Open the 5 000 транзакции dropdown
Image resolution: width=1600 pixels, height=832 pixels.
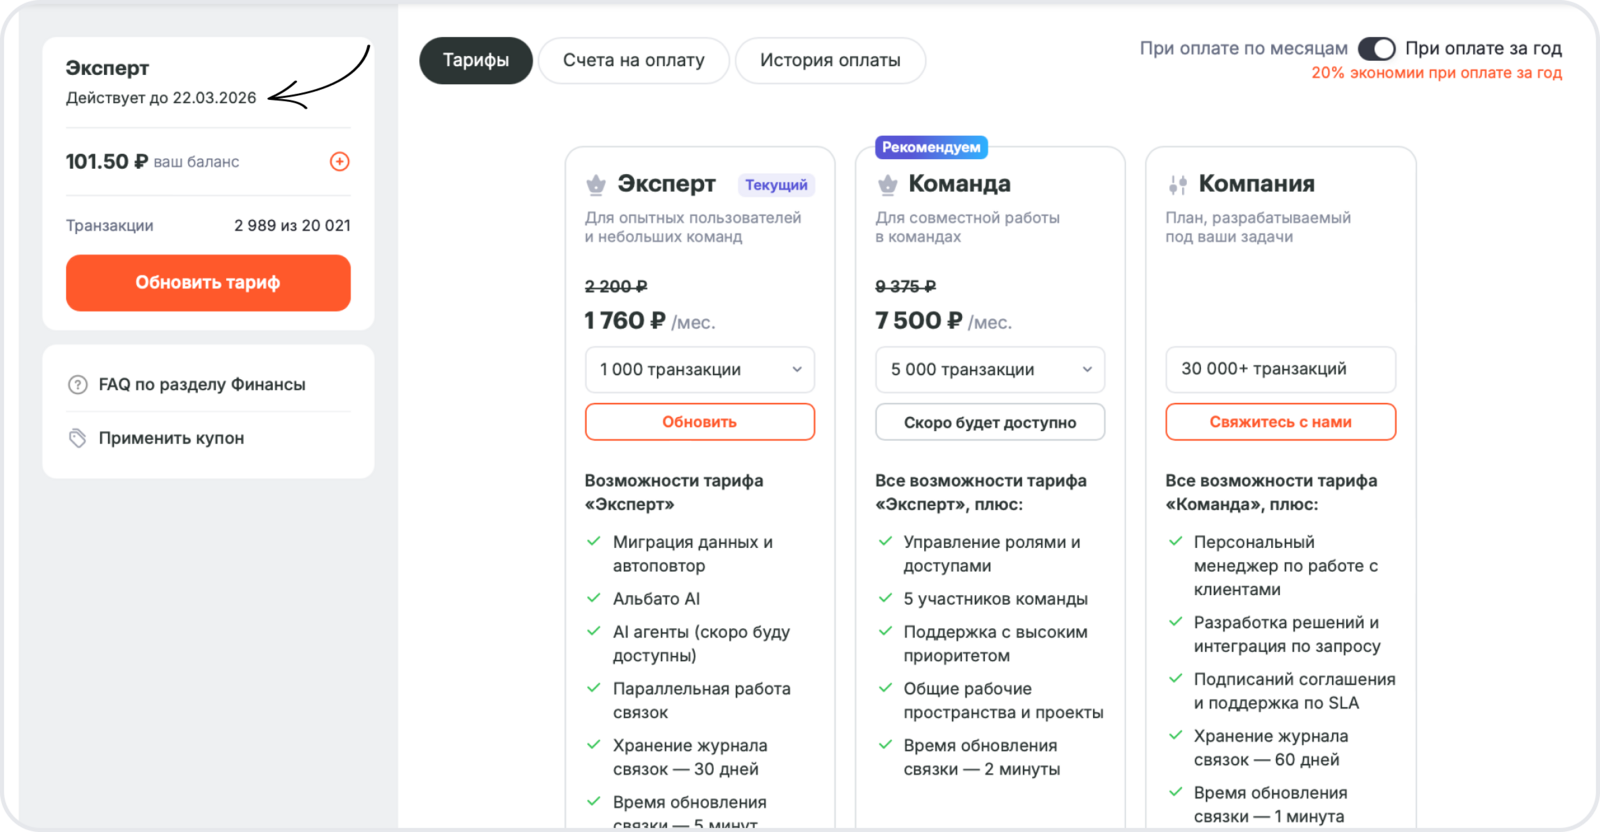click(989, 370)
